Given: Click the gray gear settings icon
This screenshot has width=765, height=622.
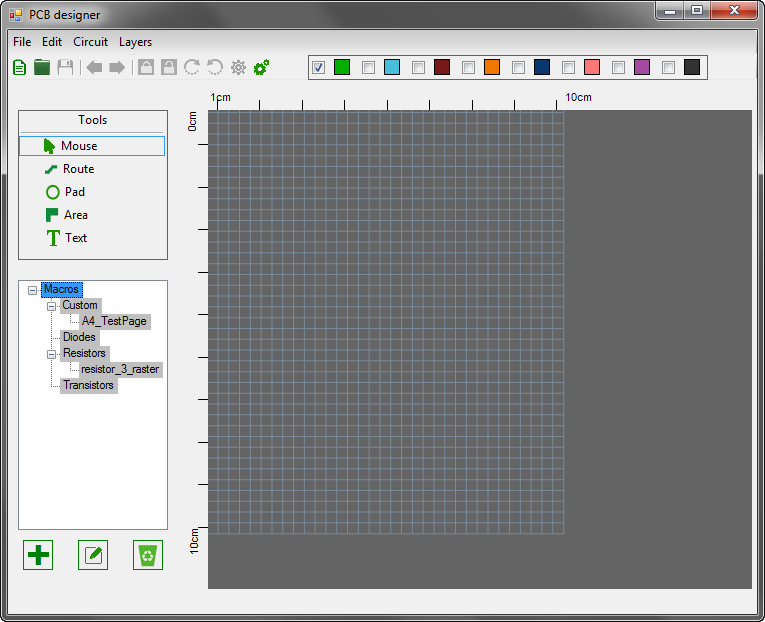Looking at the screenshot, I should pyautogui.click(x=238, y=67).
